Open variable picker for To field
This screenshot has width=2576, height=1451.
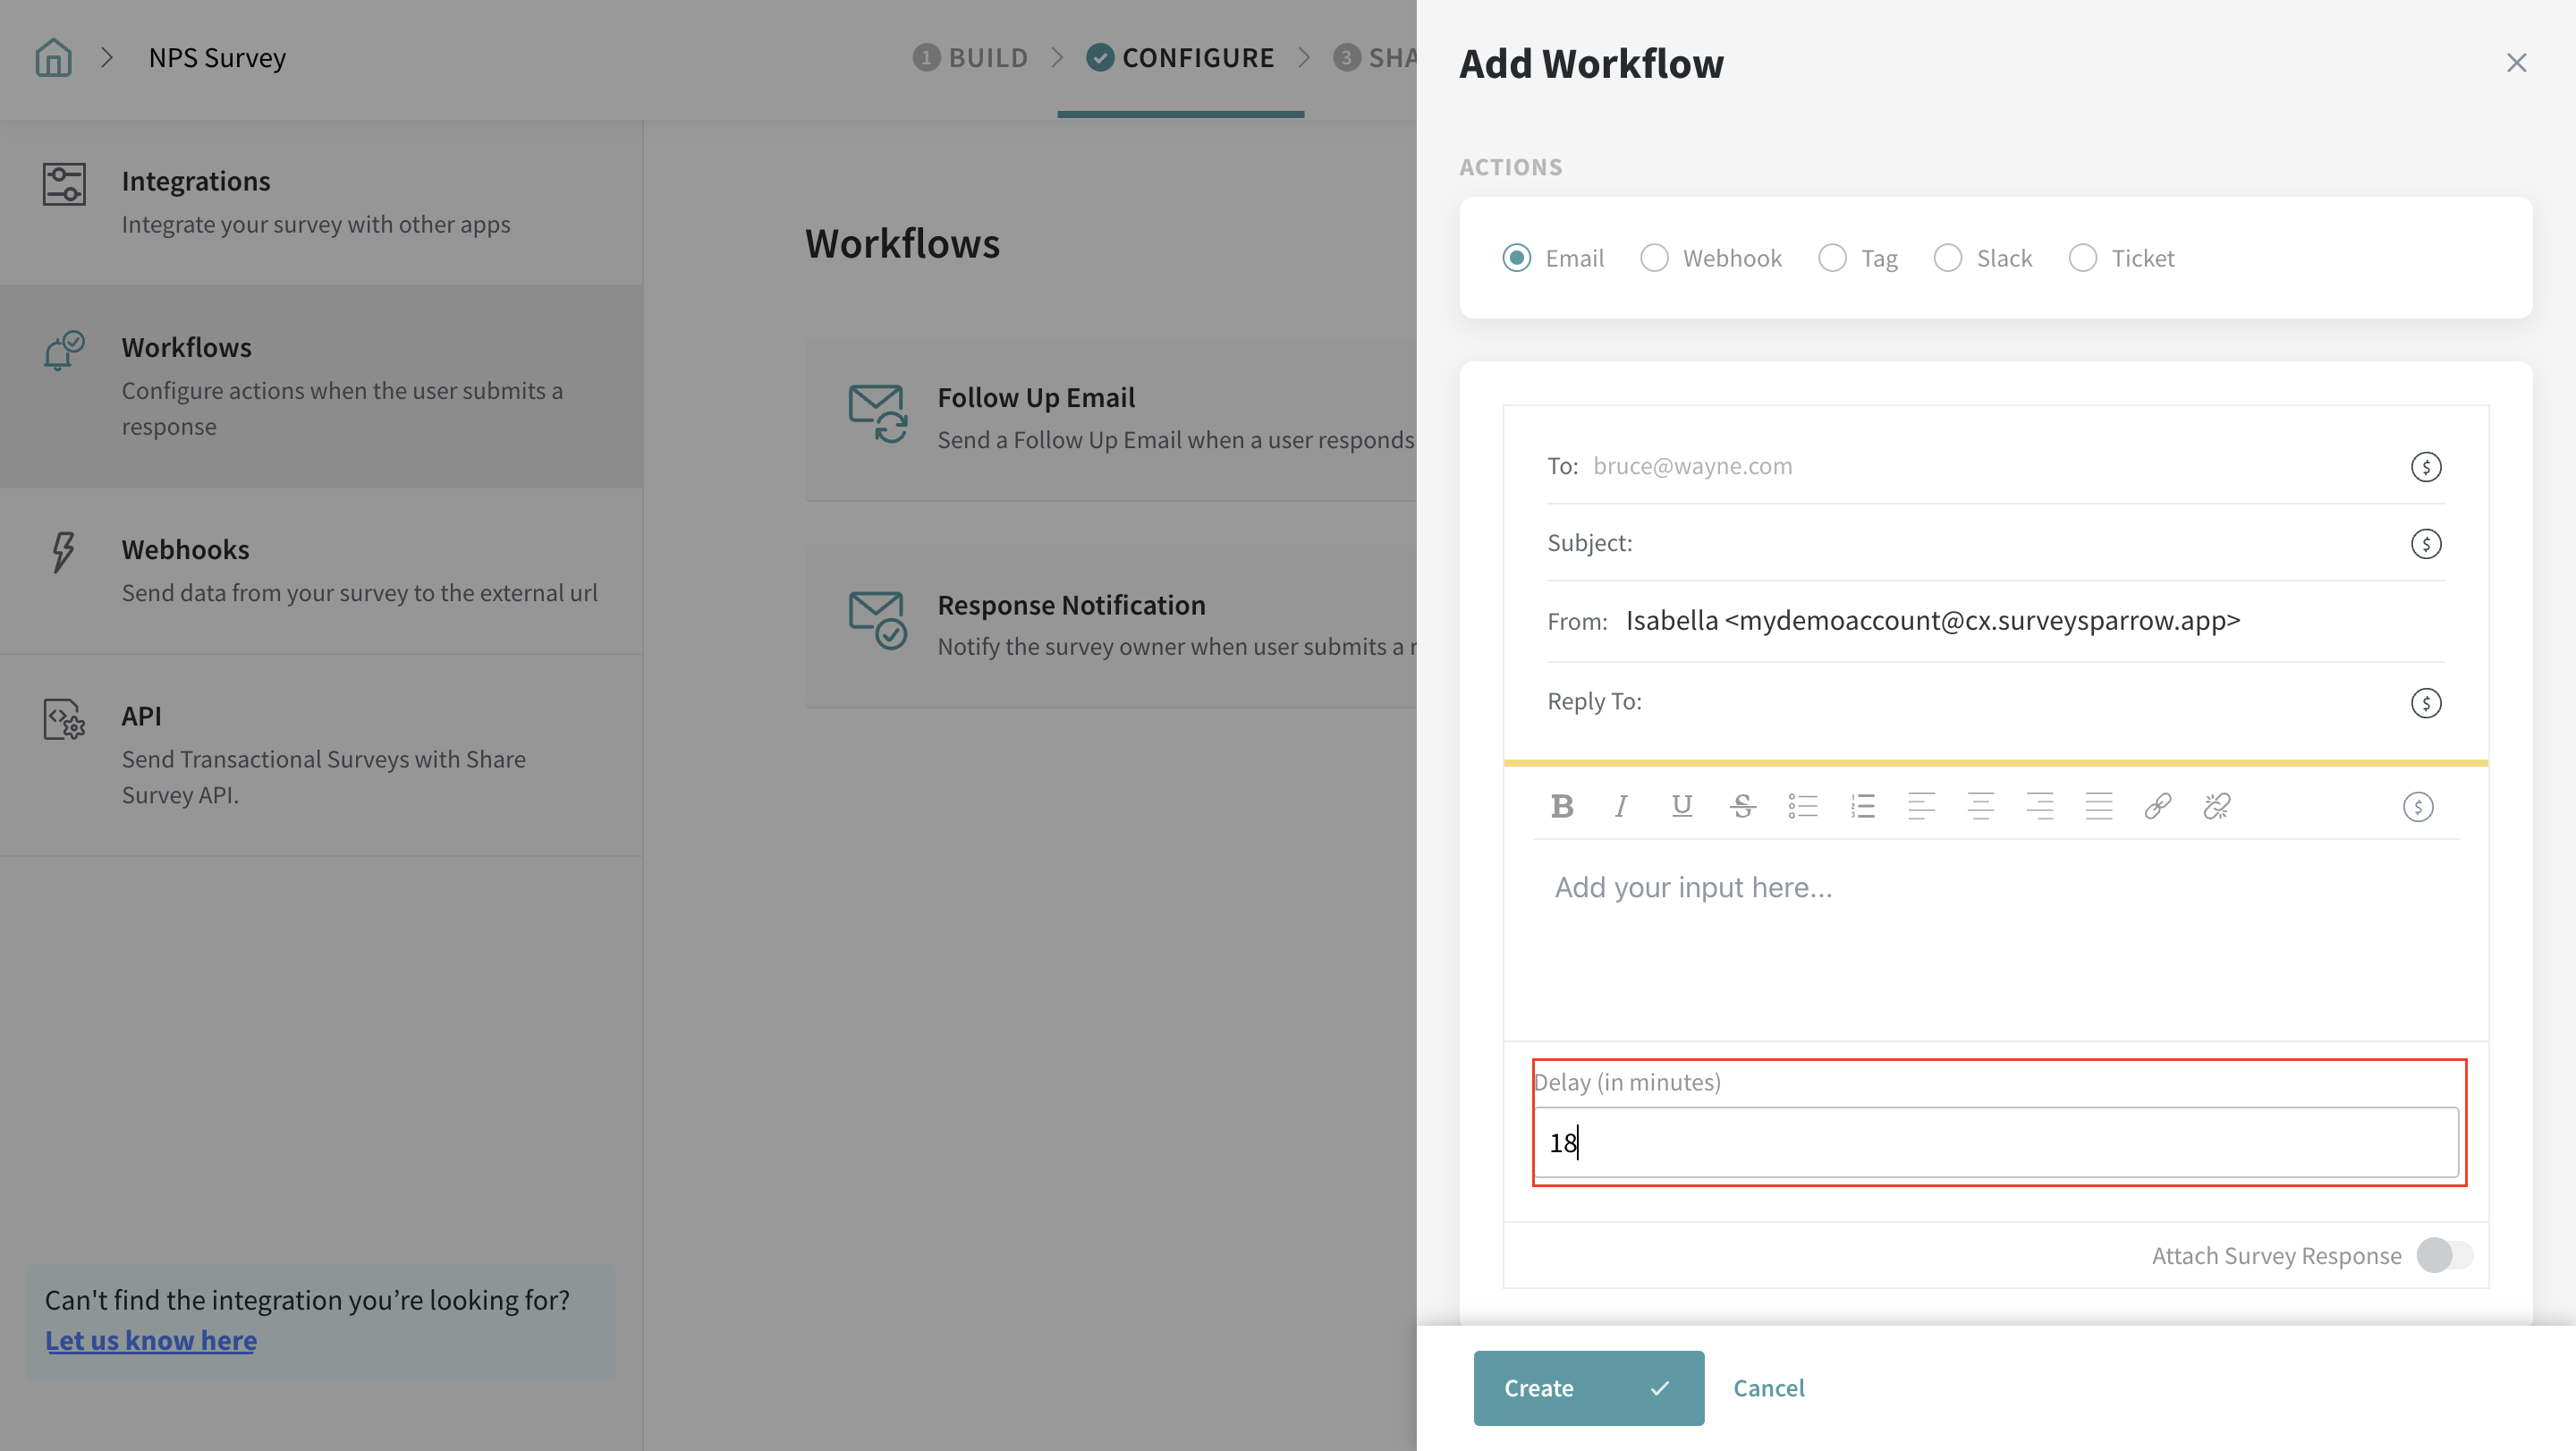click(2425, 467)
